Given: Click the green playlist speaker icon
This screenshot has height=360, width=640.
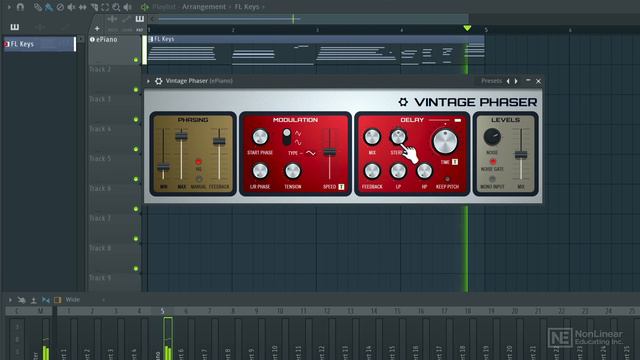Looking at the screenshot, I should 144,7.
